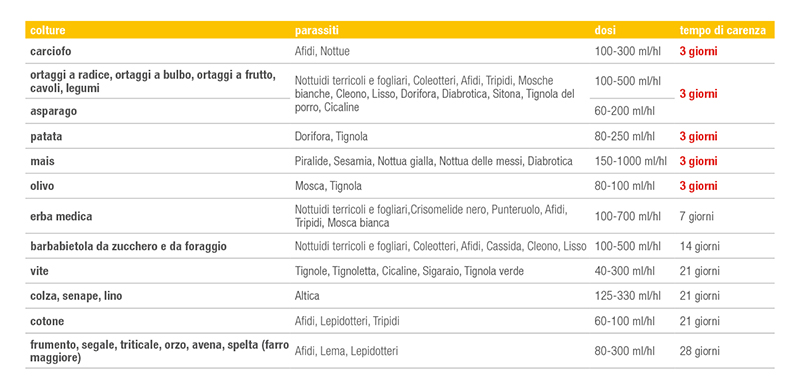This screenshot has width=800, height=390.
Task: Click the 'cotone' crop label
Action: [x=47, y=322]
